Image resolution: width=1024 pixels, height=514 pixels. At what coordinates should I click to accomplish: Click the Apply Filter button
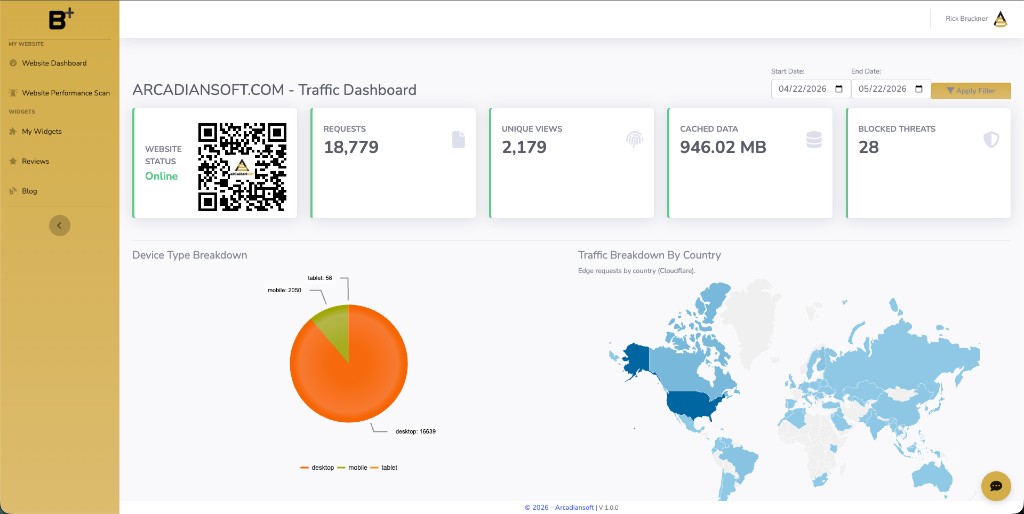pyautogui.click(x=970, y=91)
